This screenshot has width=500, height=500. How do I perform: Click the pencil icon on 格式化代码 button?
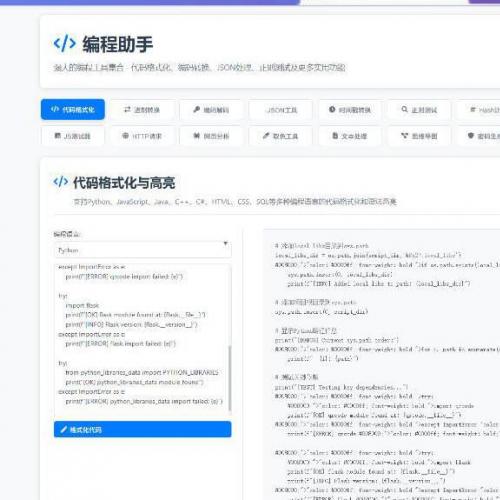tap(64, 429)
